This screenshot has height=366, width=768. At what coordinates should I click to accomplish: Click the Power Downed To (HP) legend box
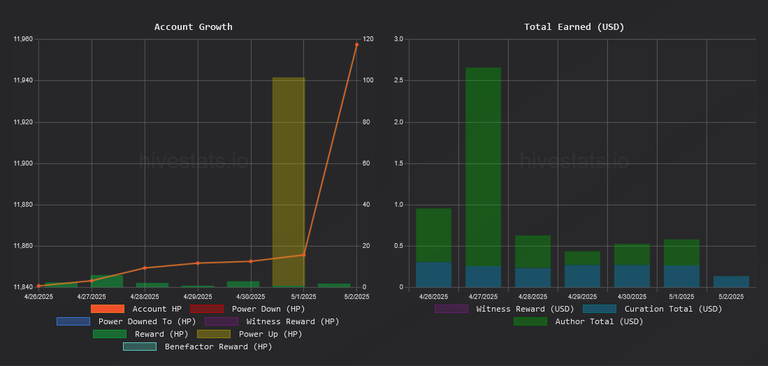(x=73, y=321)
